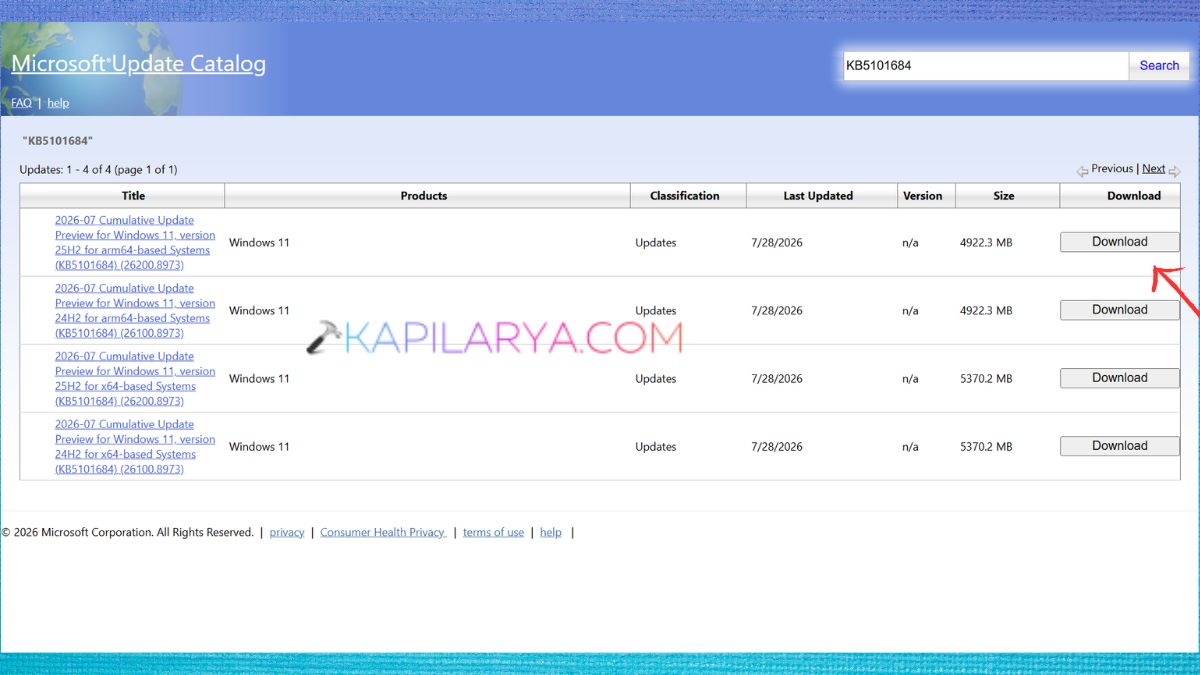The image size is (1200, 675).
Task: Open the Consumer Health Privacy link
Action: click(383, 533)
